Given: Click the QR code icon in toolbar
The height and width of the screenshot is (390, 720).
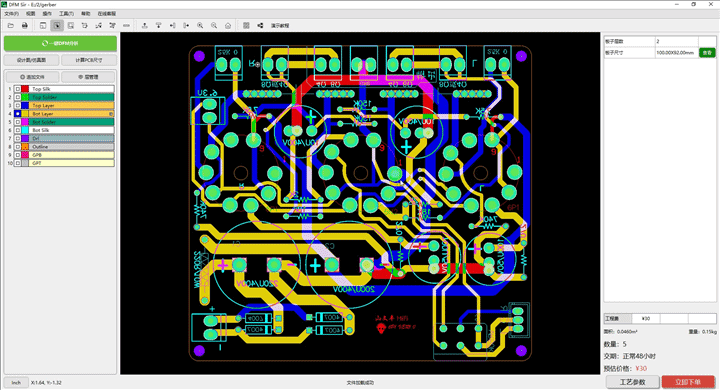Looking at the screenshot, I should [x=247, y=26].
